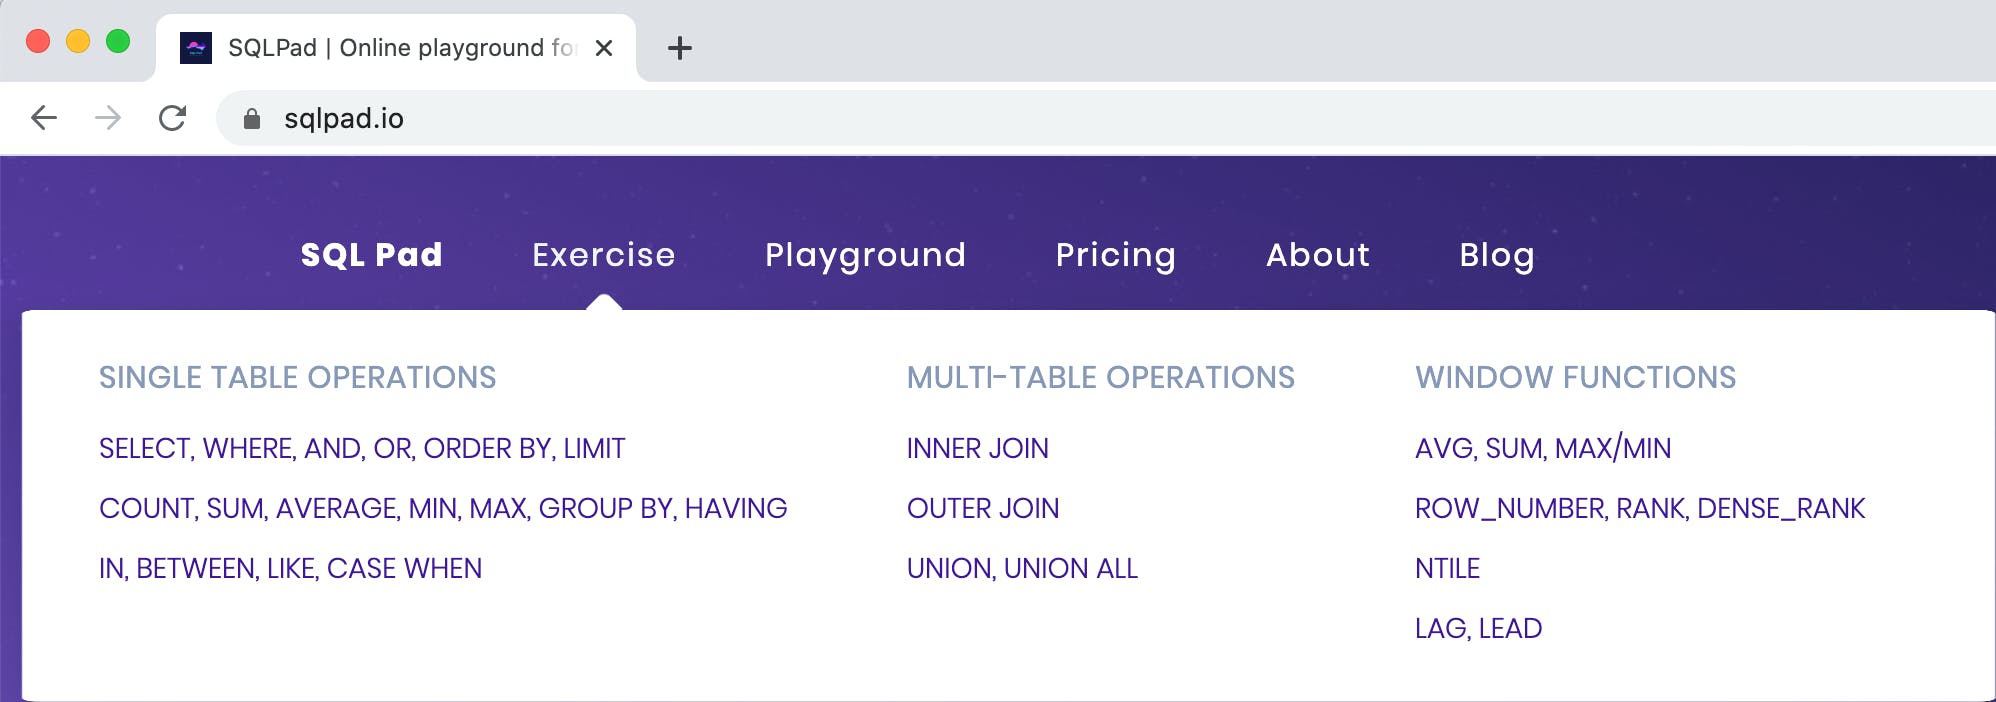This screenshot has width=1996, height=702.
Task: Click the browser back arrow
Action: coord(44,118)
